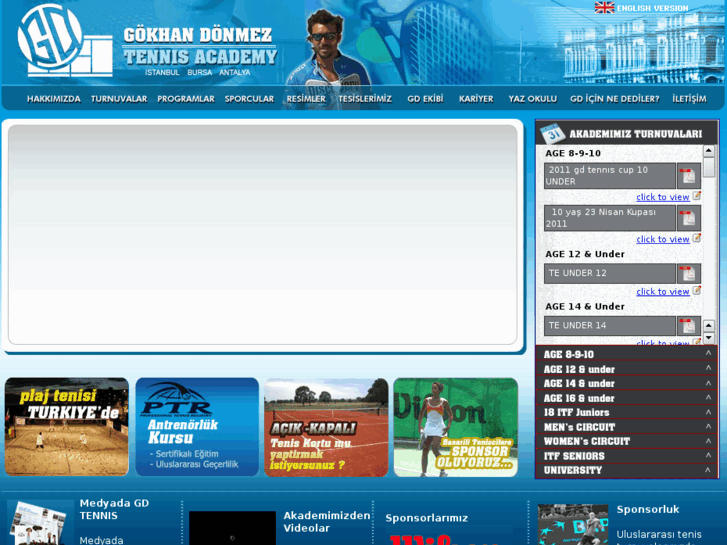The image size is (727, 545).
Task: Click the main slideshow panel
Action: click(262, 235)
